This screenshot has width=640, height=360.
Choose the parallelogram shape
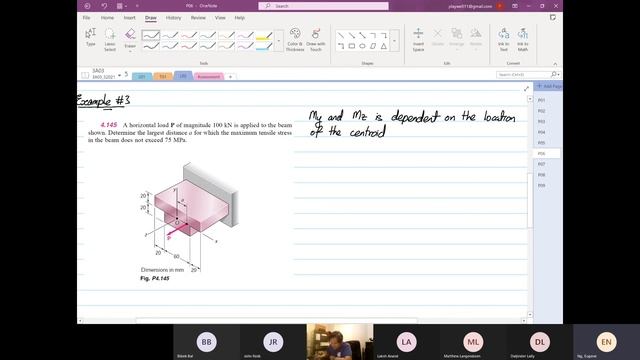coord(373,46)
